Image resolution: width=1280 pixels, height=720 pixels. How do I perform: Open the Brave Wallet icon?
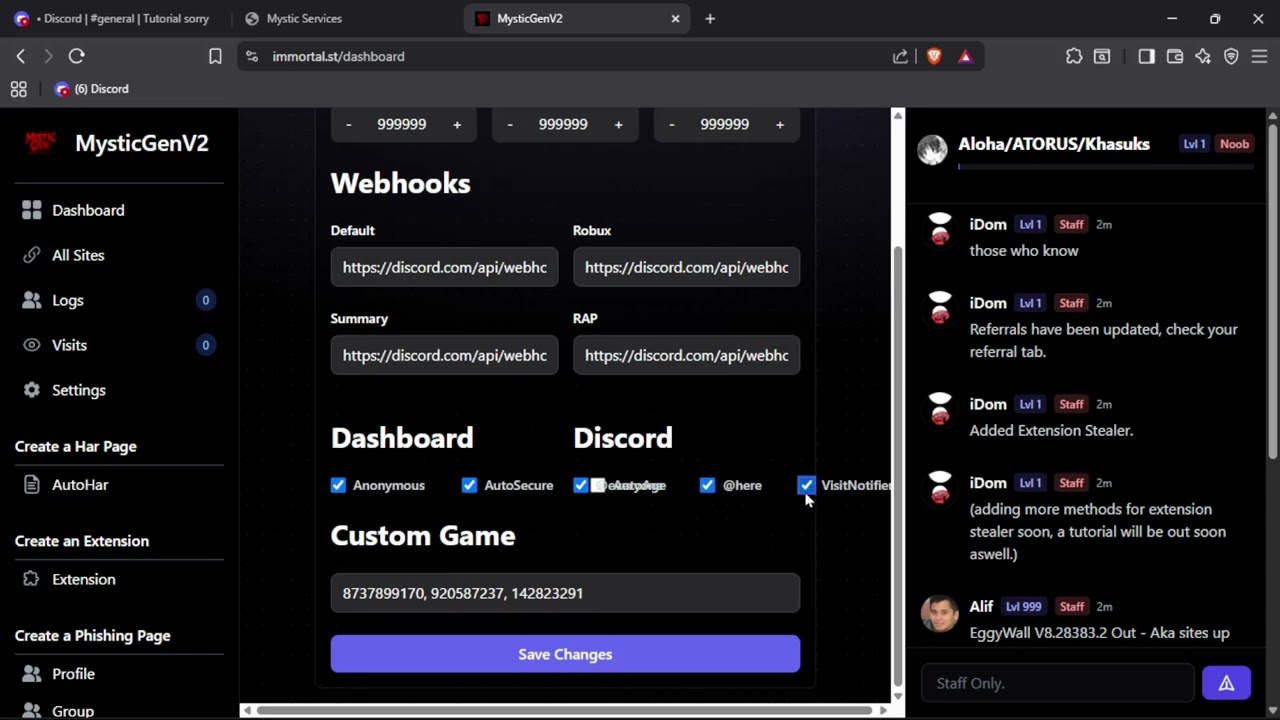tap(1175, 57)
